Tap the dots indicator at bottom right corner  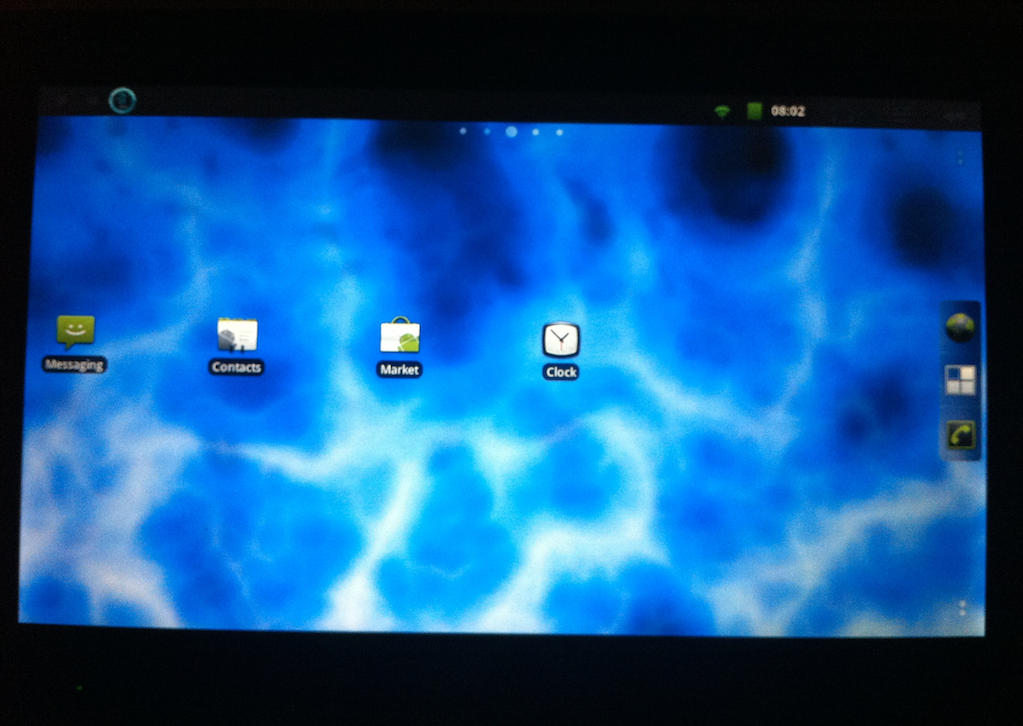(962, 607)
